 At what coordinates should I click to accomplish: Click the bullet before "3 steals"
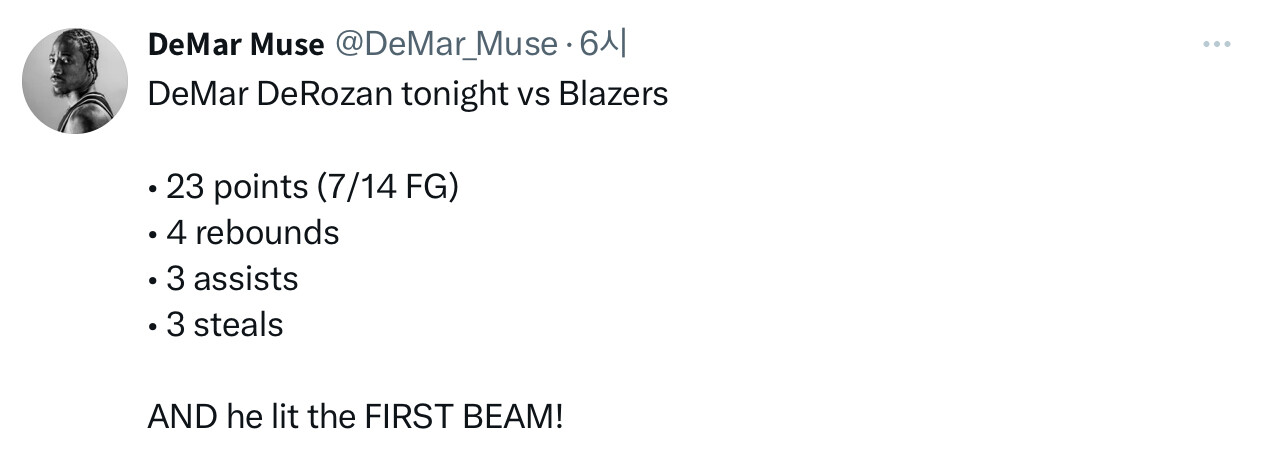tap(152, 326)
